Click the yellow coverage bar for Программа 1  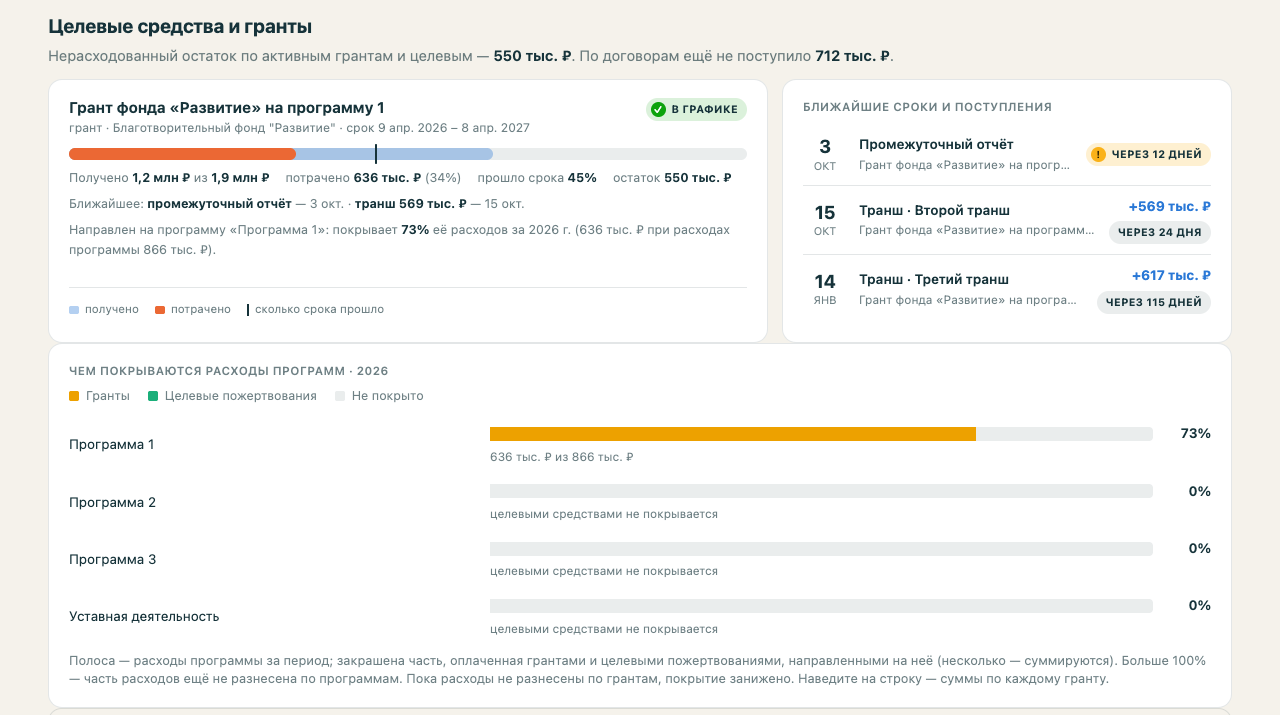pyautogui.click(x=733, y=434)
